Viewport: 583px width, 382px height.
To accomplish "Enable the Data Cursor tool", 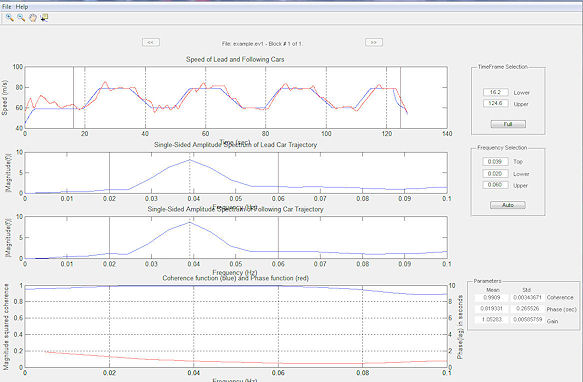I will point(44,17).
